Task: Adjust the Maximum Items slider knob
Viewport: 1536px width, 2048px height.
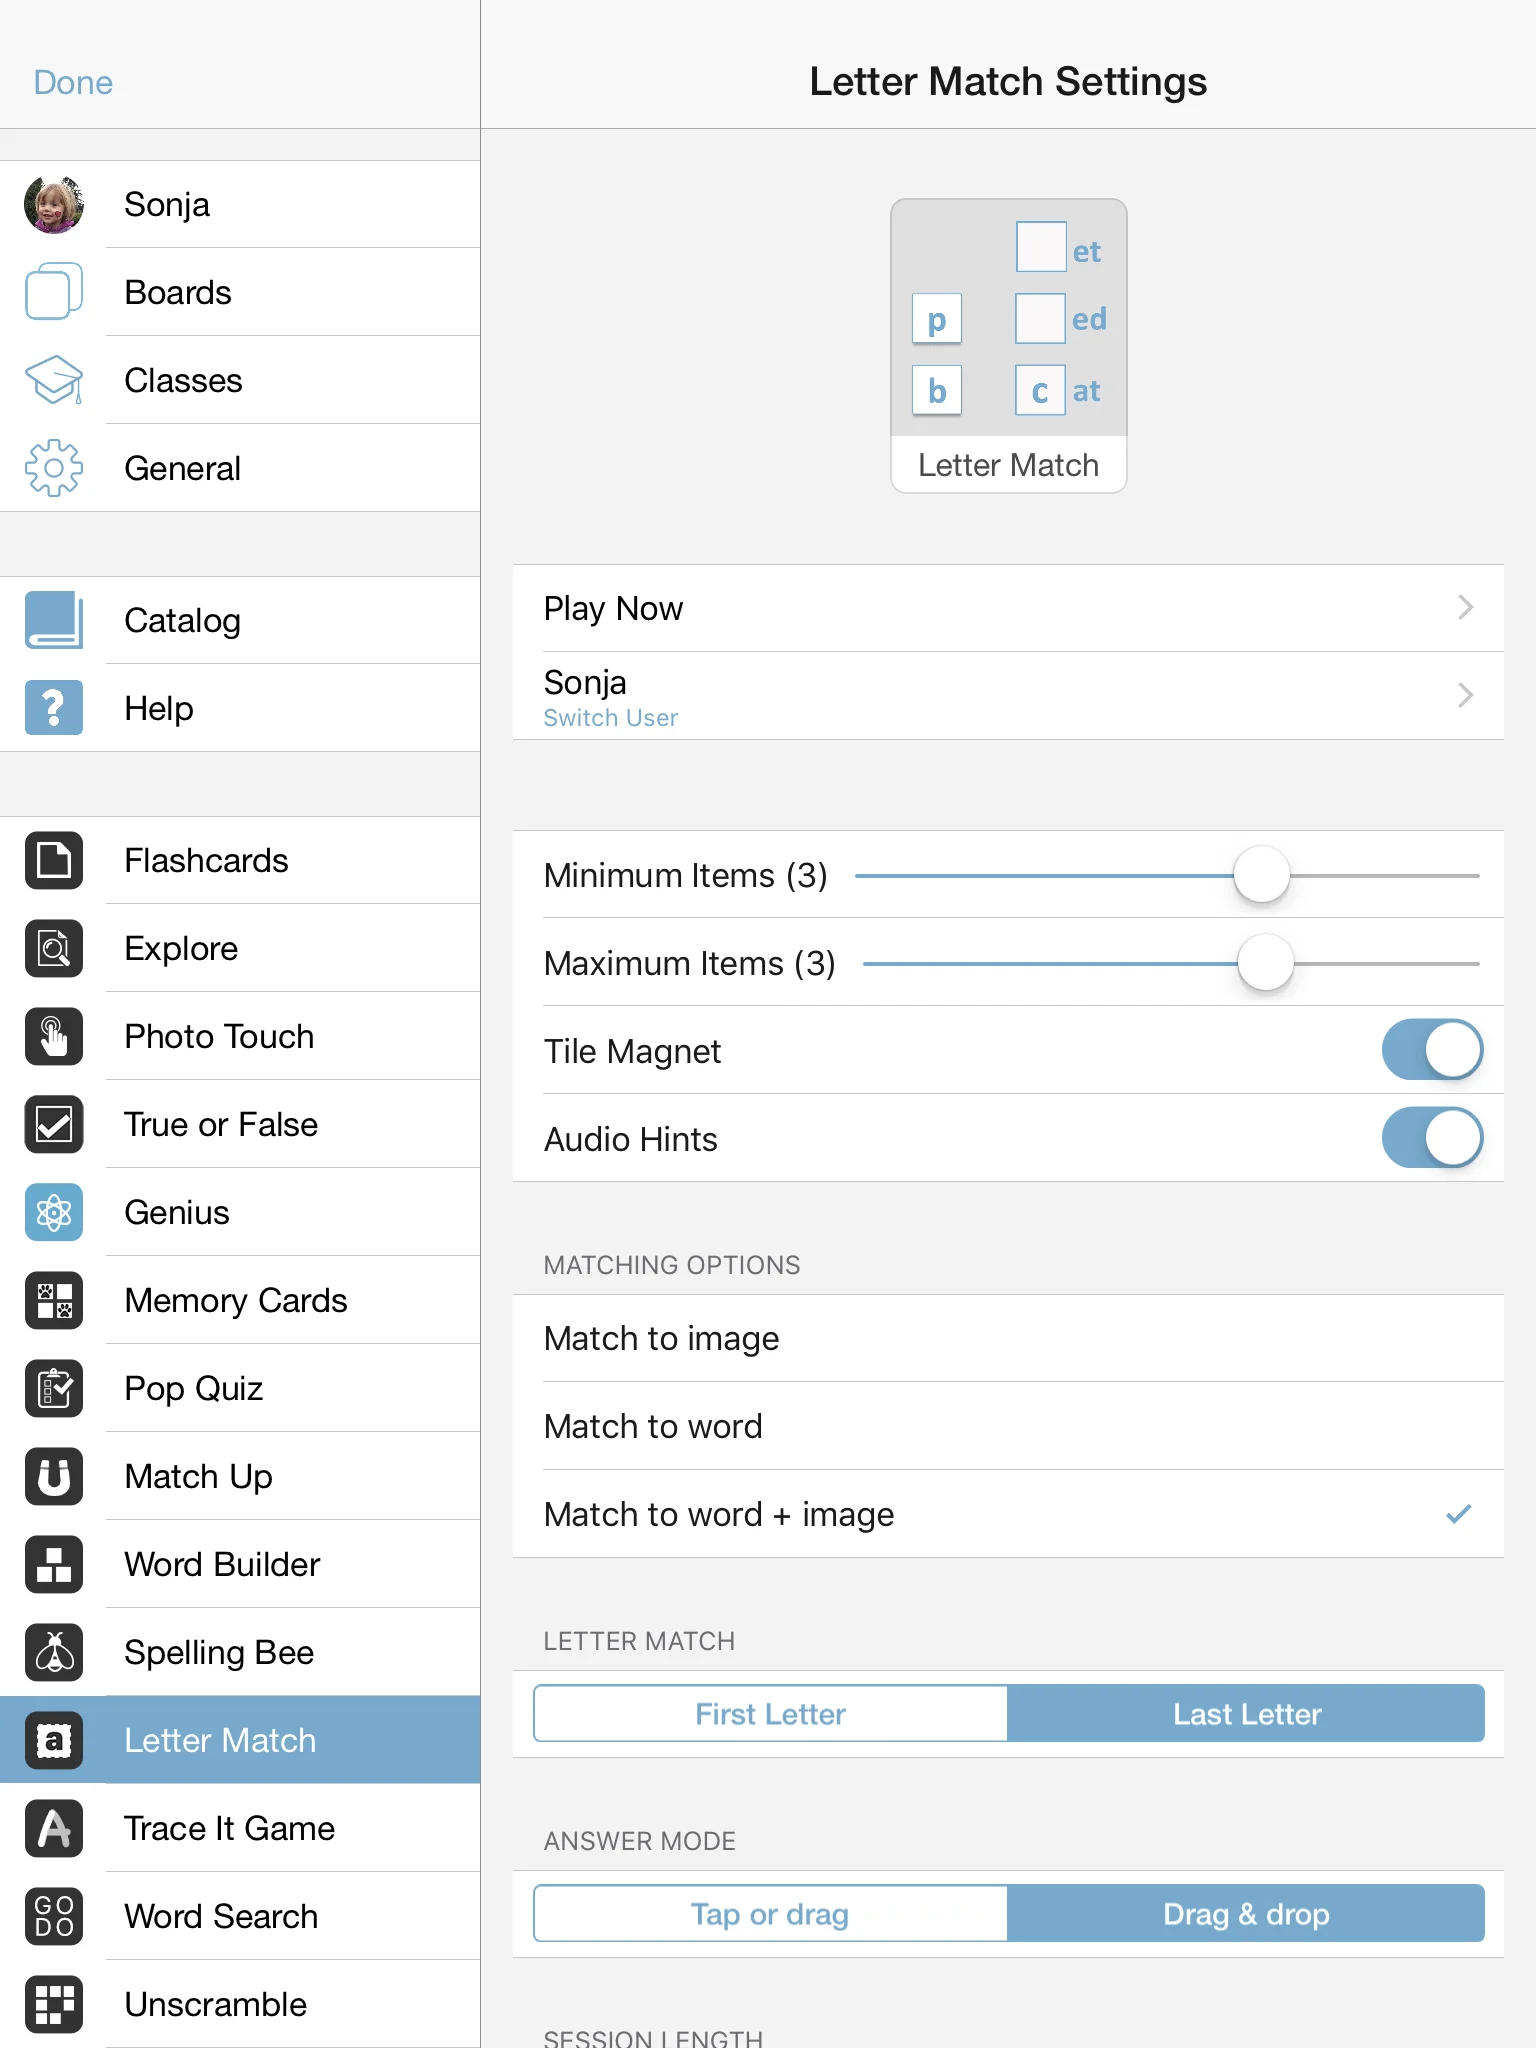Action: pos(1266,962)
